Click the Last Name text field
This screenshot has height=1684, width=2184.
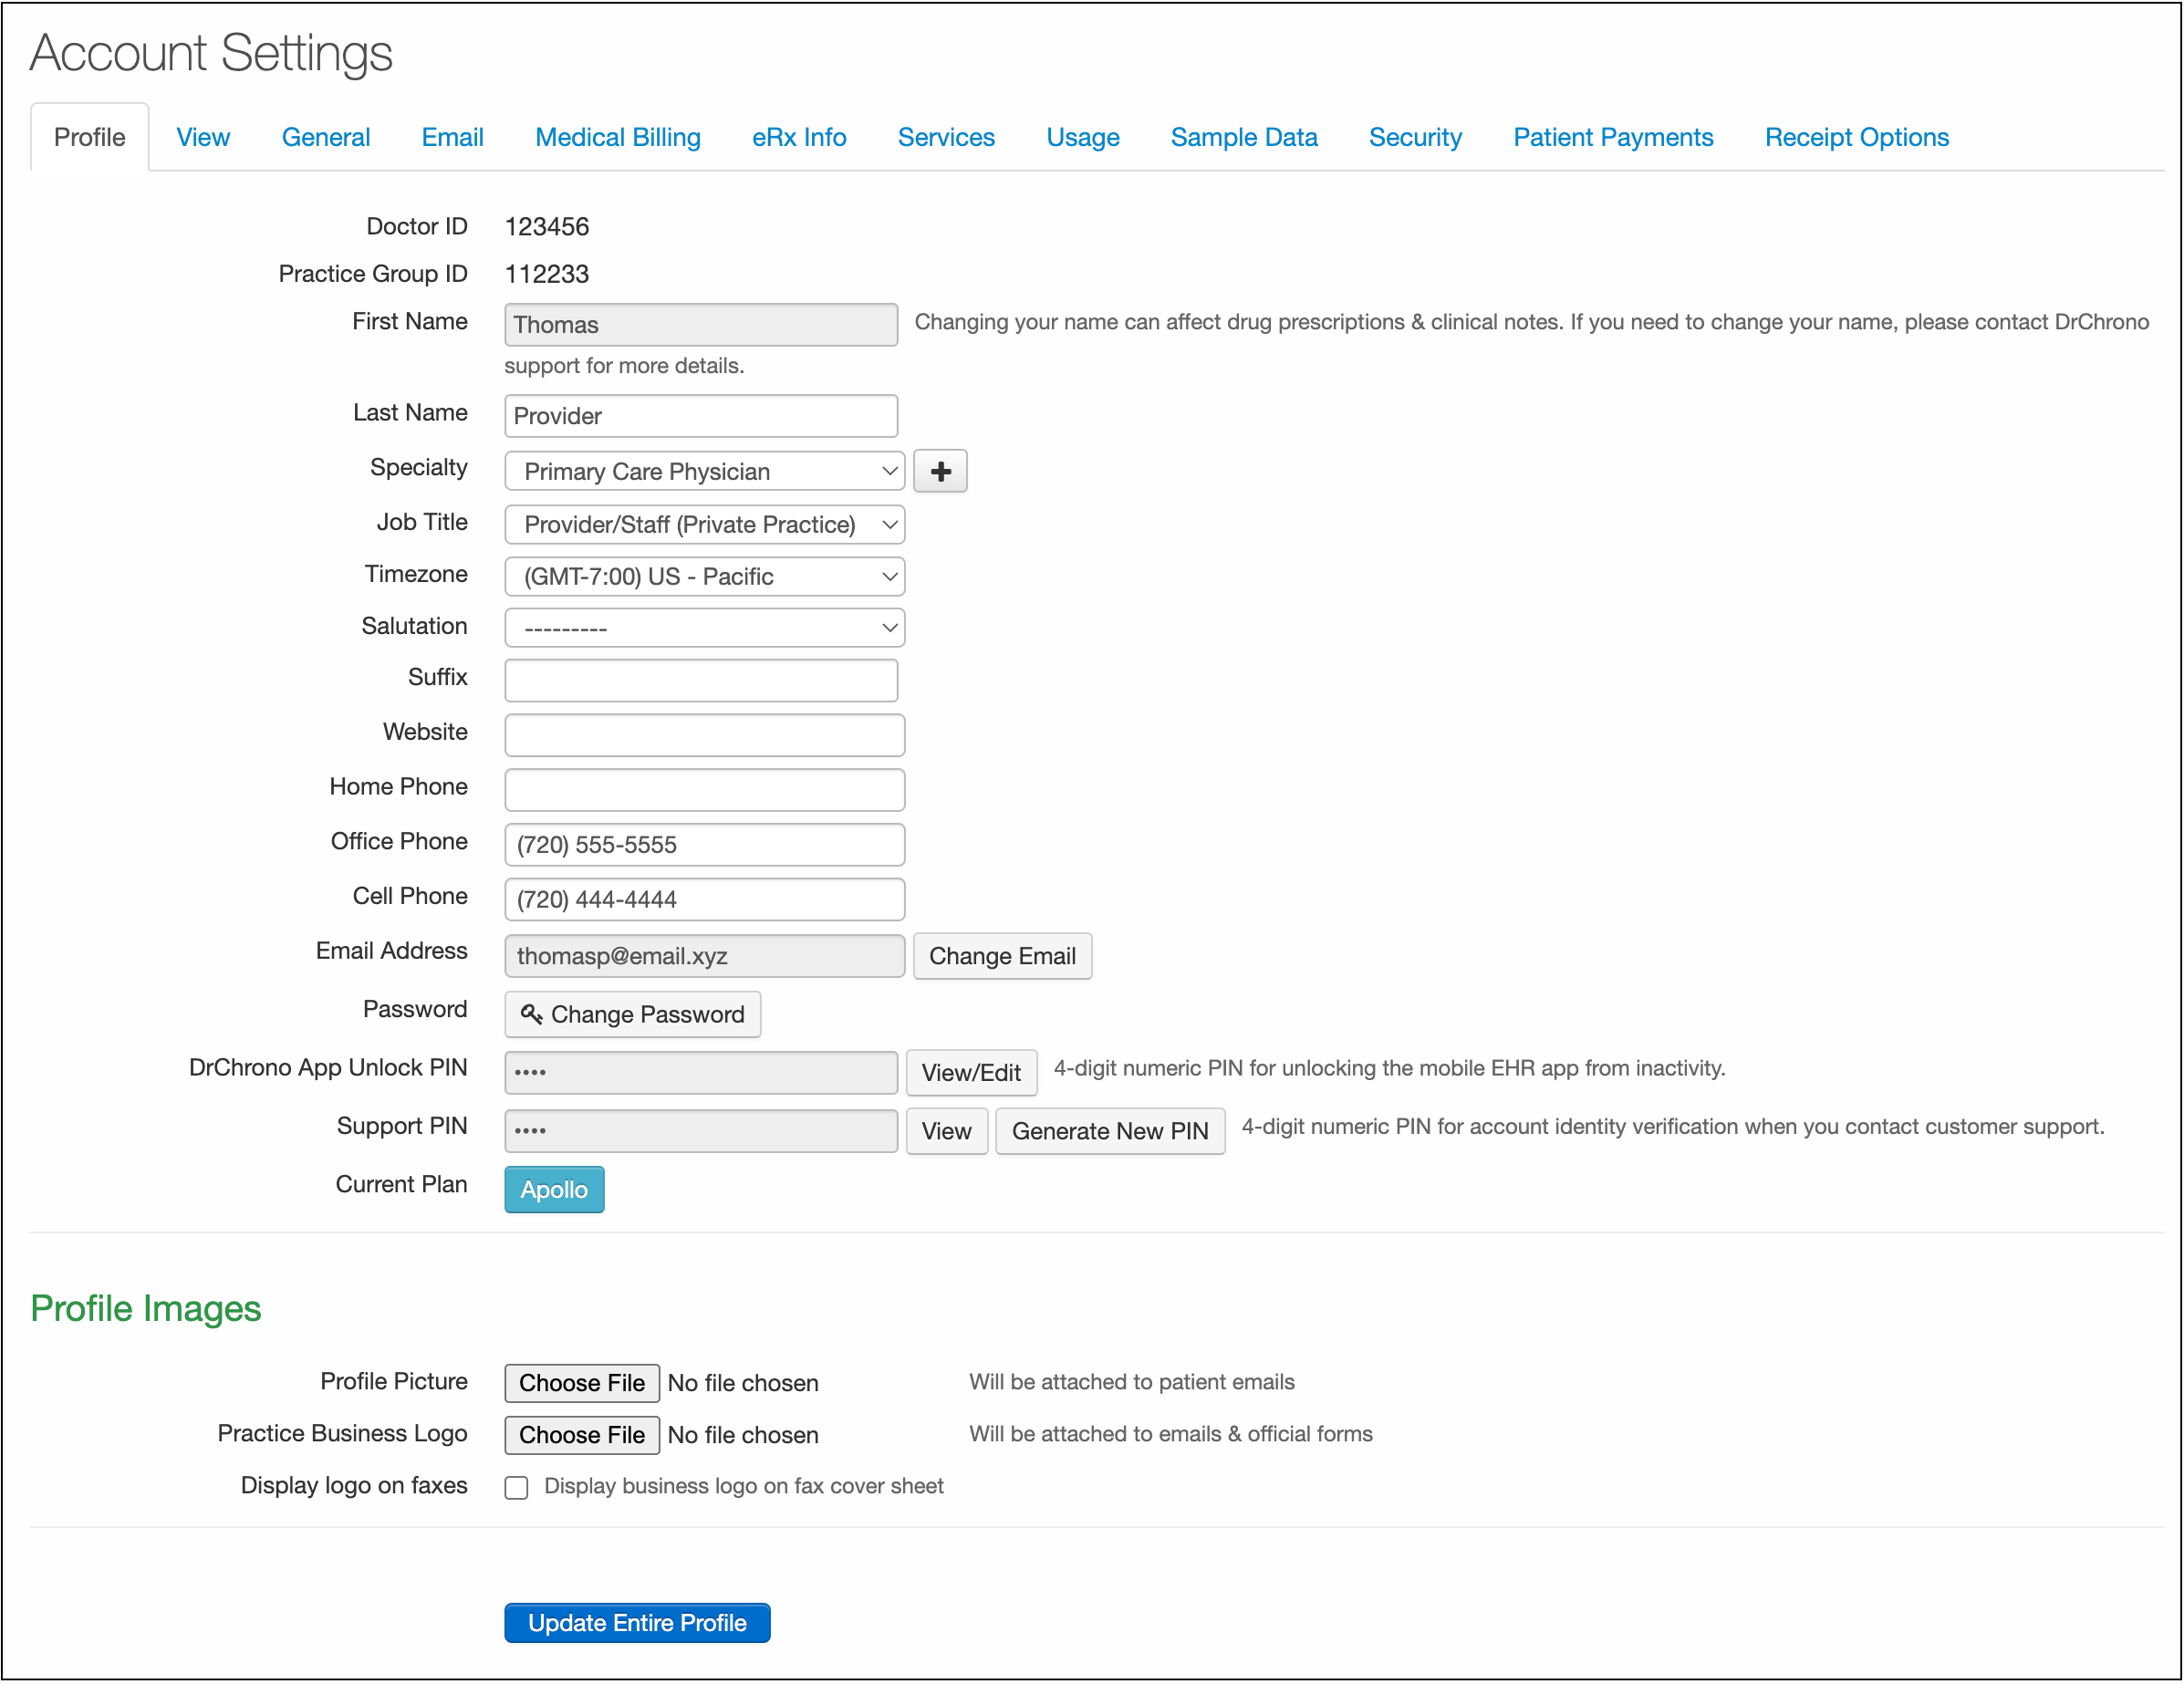(x=700, y=416)
